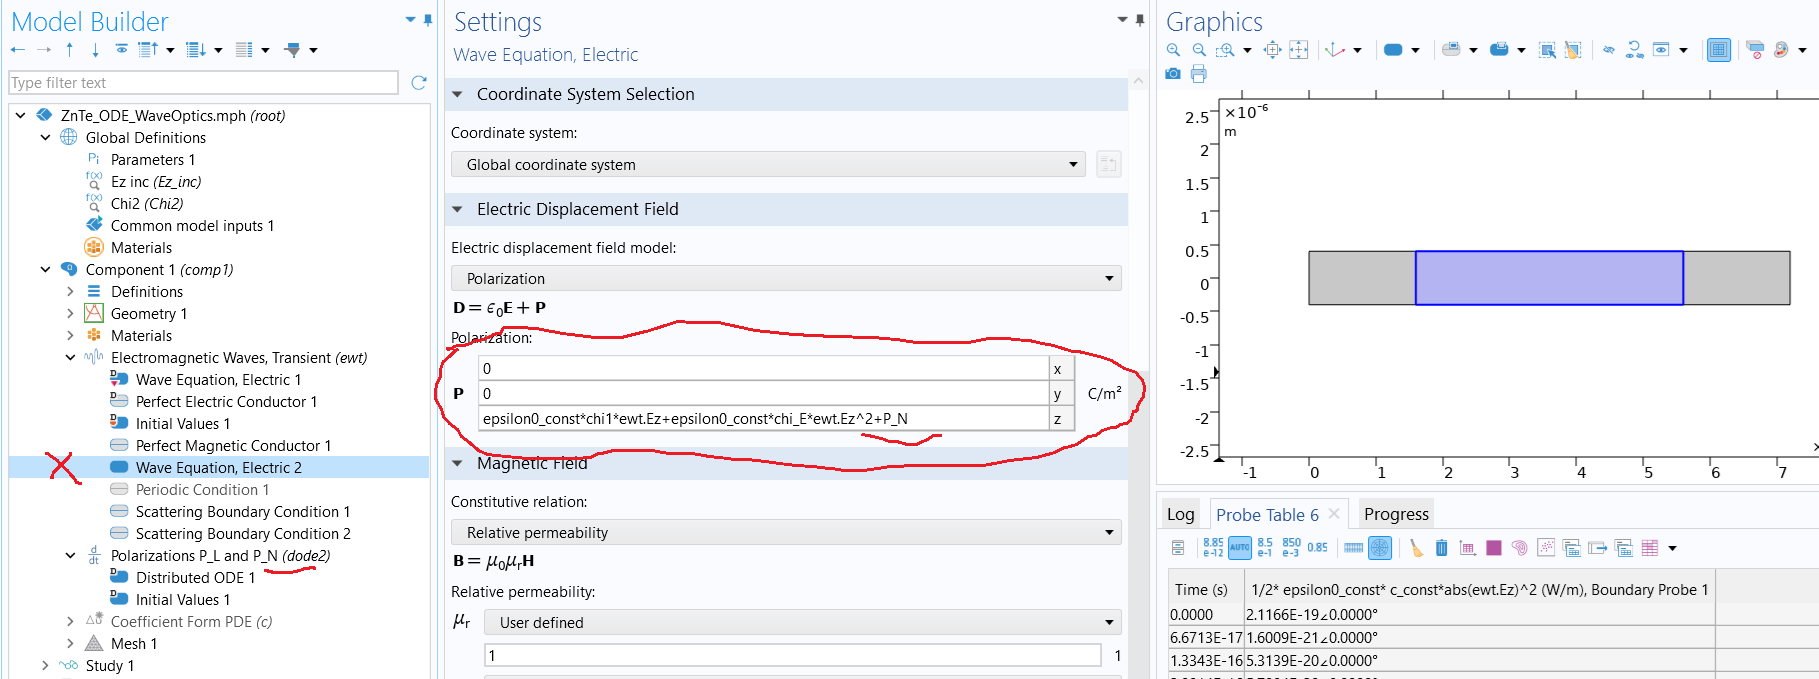This screenshot has height=679, width=1819.
Task: Click the blue selected domain in the geometry
Action: (1548, 278)
